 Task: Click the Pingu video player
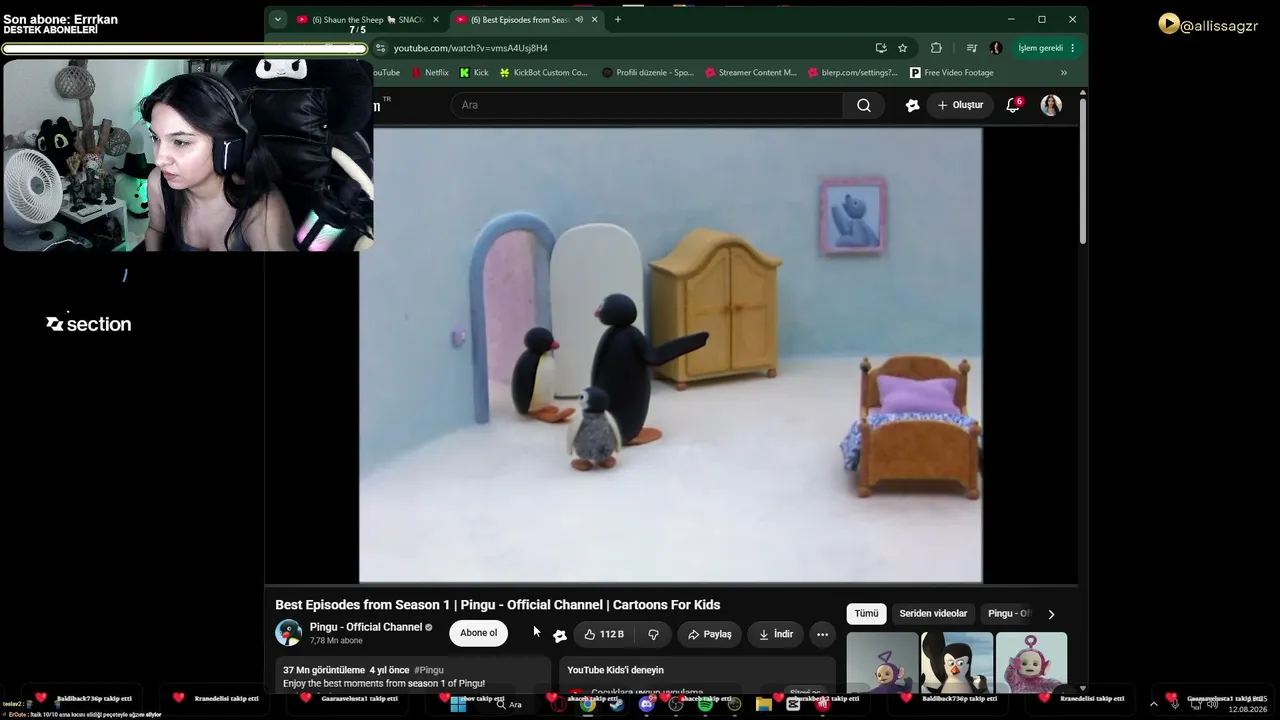(671, 355)
